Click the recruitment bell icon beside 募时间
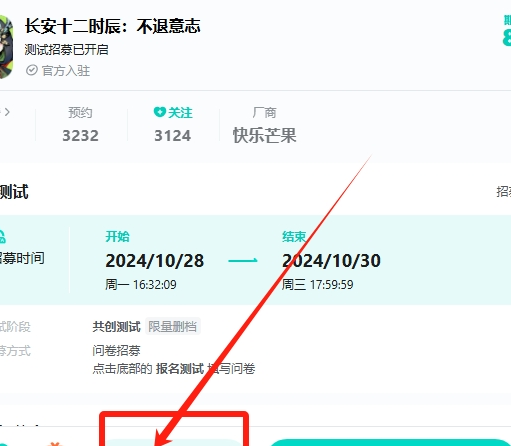 (x=2, y=237)
